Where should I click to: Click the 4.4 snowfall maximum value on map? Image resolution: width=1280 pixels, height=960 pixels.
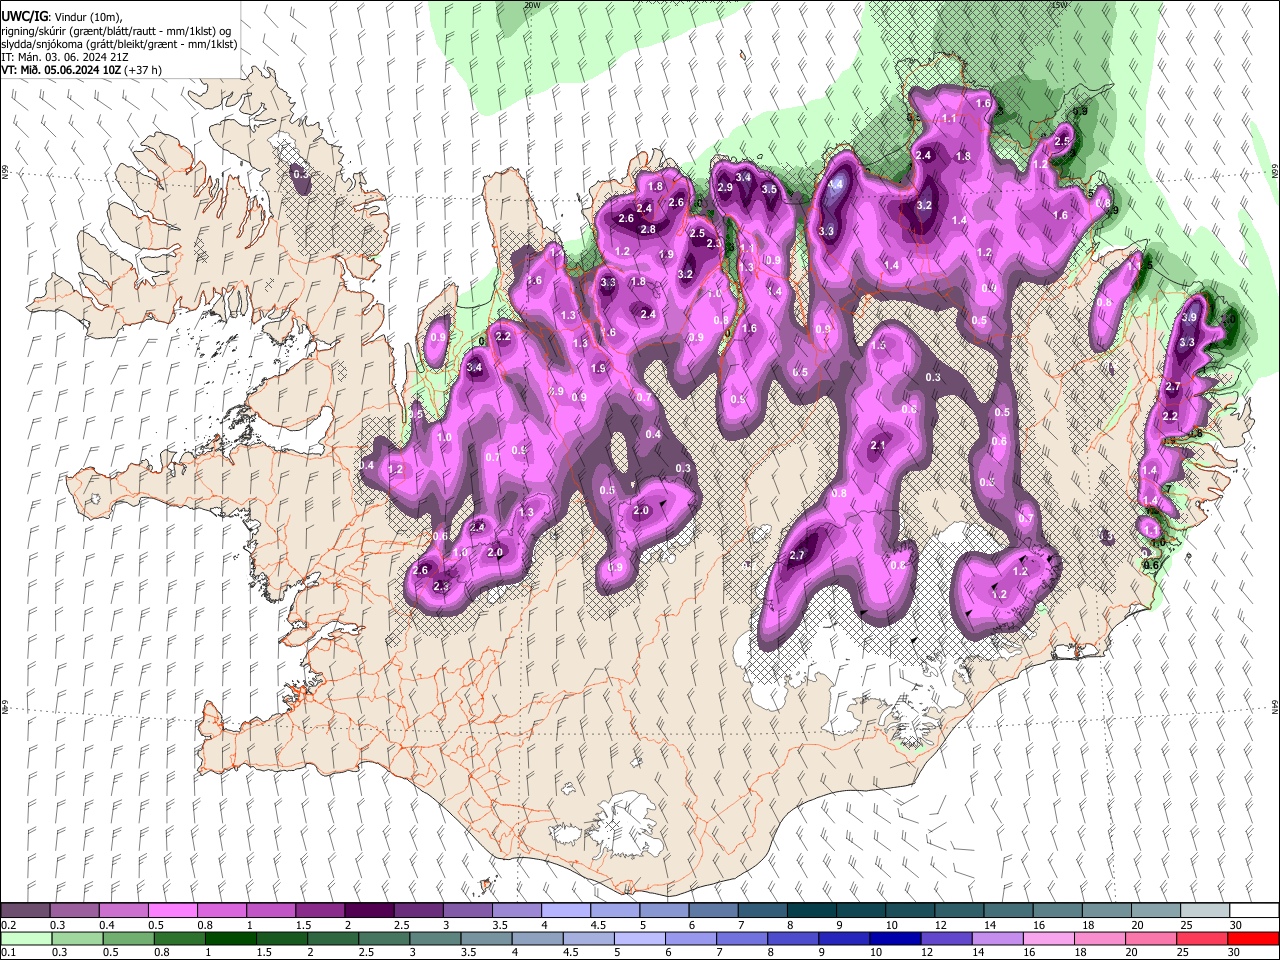point(836,185)
